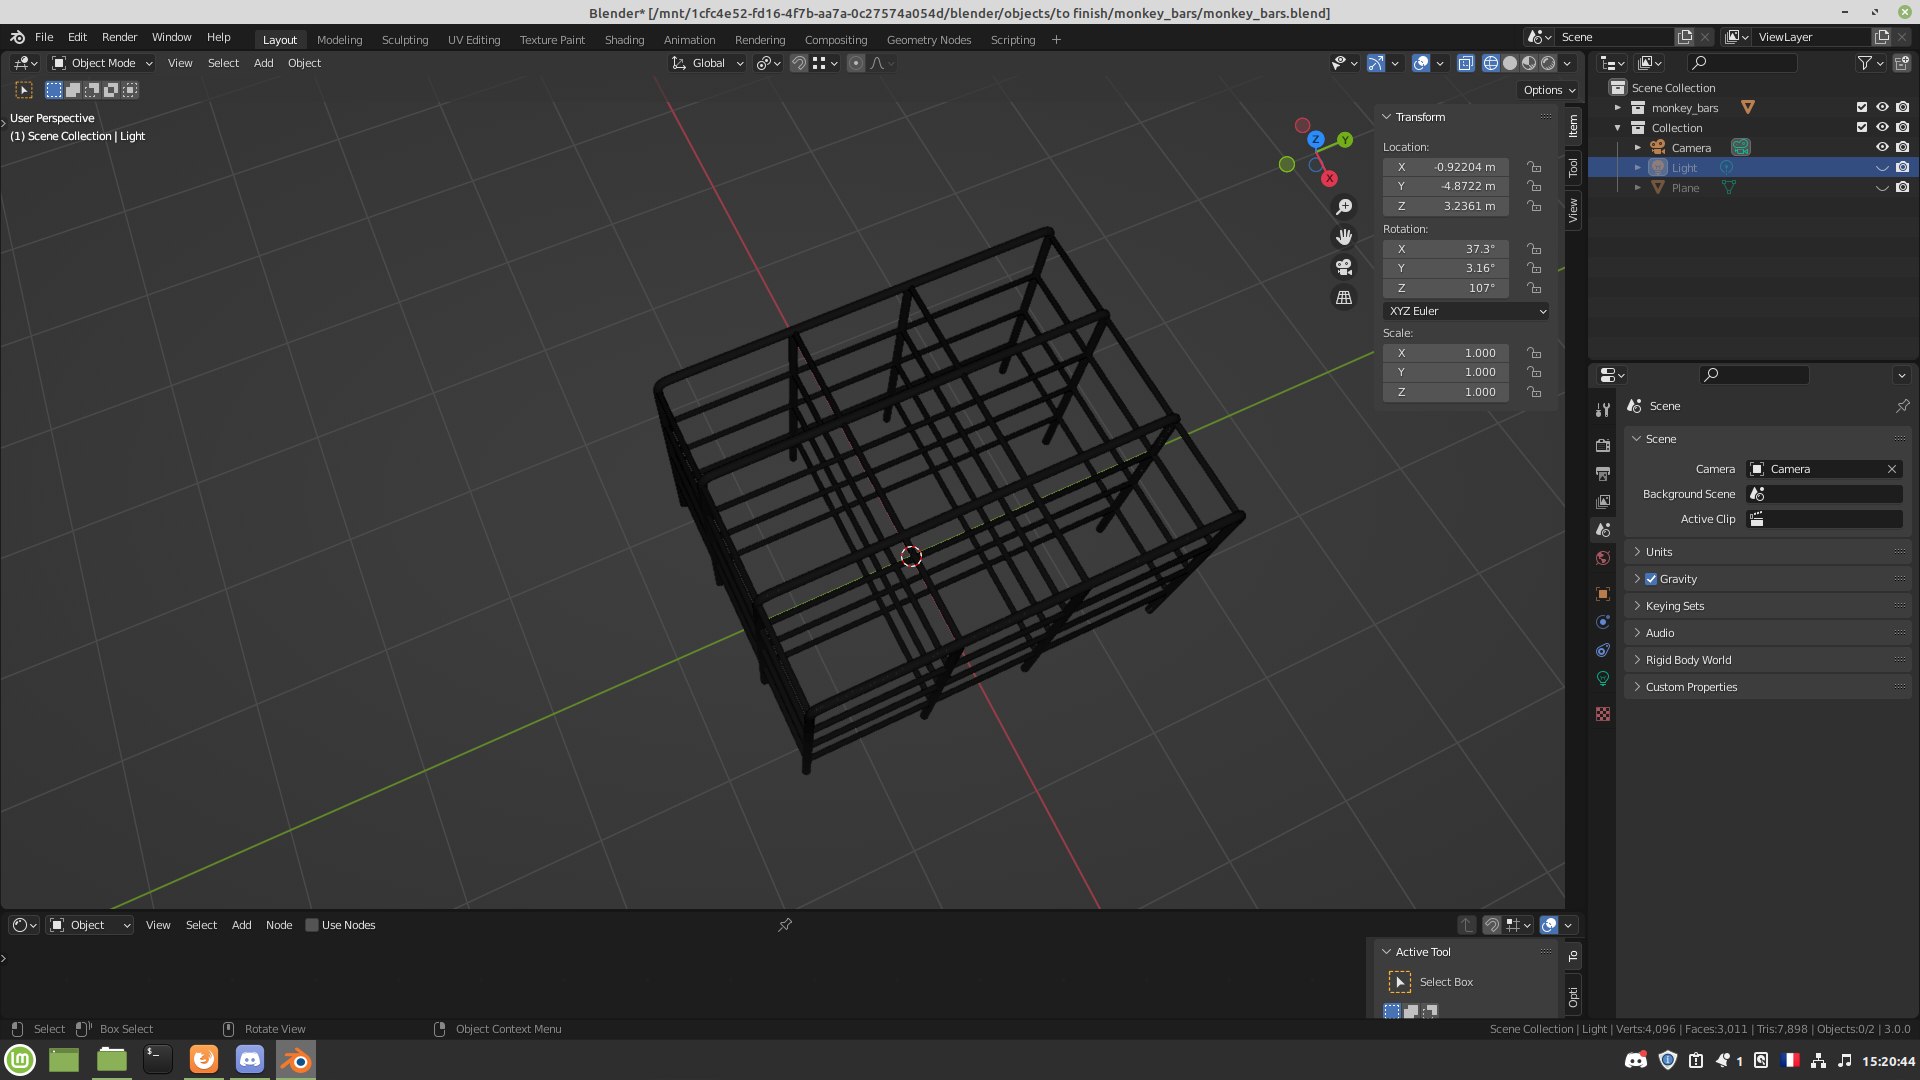Open the Texture properties tab (checker icon)
This screenshot has width=1920, height=1080.
[x=1603, y=714]
